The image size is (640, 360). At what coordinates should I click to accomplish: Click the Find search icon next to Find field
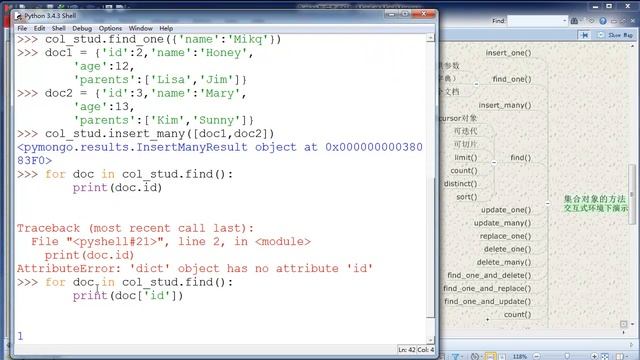coord(574,20)
